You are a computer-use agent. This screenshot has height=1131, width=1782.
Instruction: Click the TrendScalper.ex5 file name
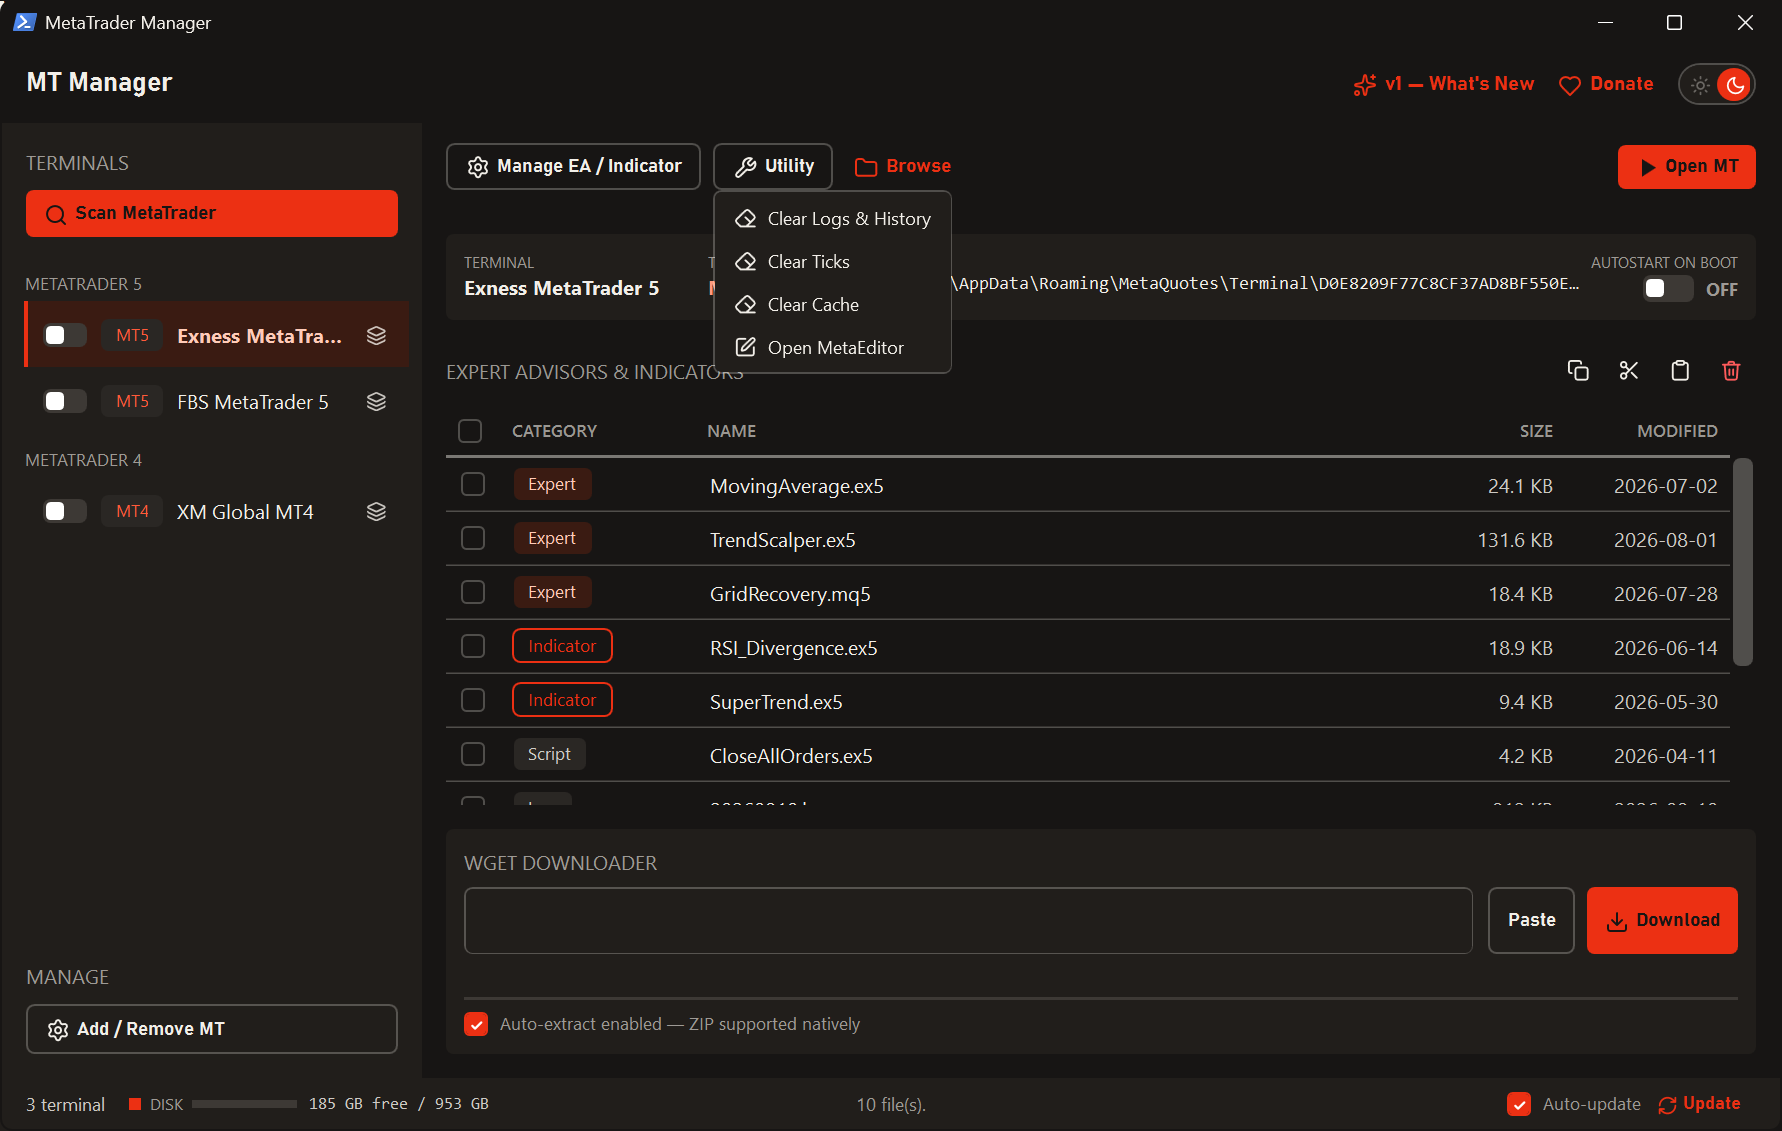pyautogui.click(x=783, y=540)
